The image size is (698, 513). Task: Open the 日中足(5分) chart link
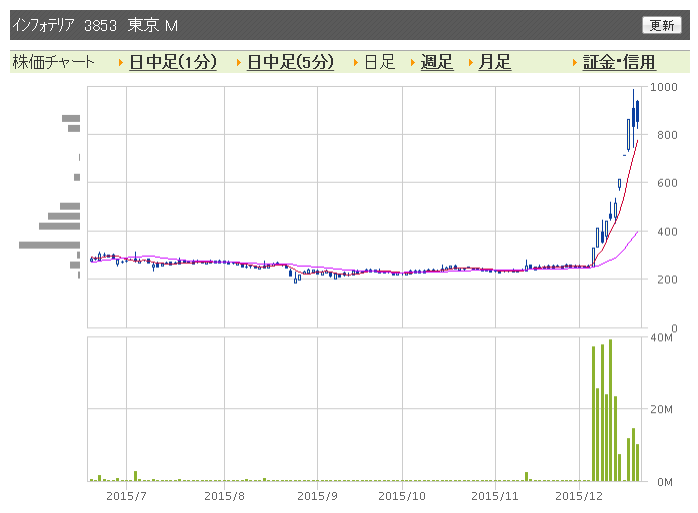point(290,62)
